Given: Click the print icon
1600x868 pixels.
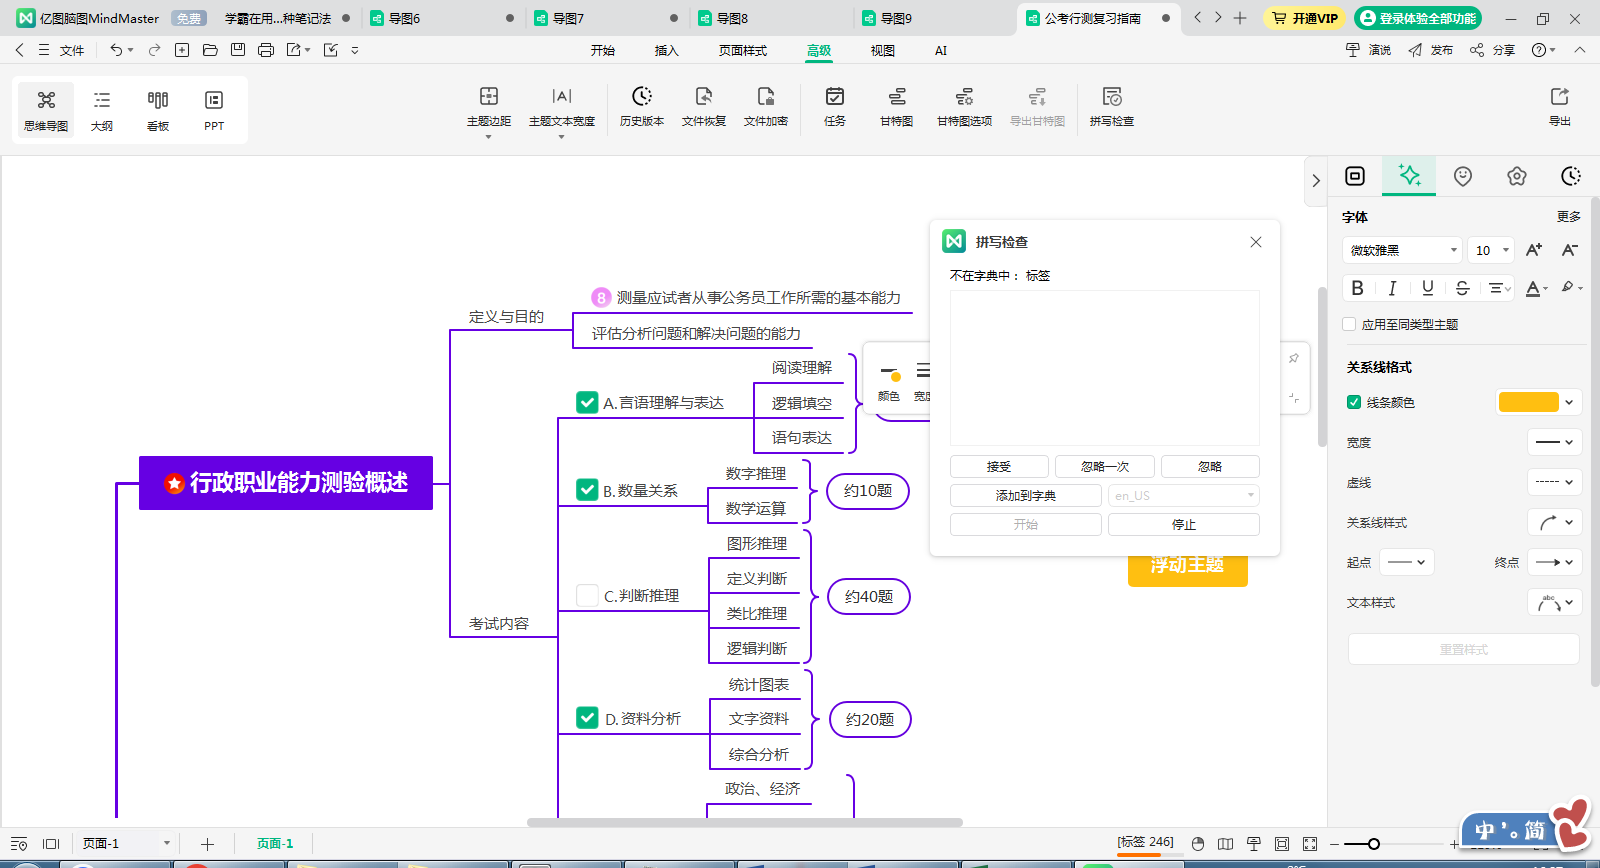Looking at the screenshot, I should pyautogui.click(x=266, y=50).
